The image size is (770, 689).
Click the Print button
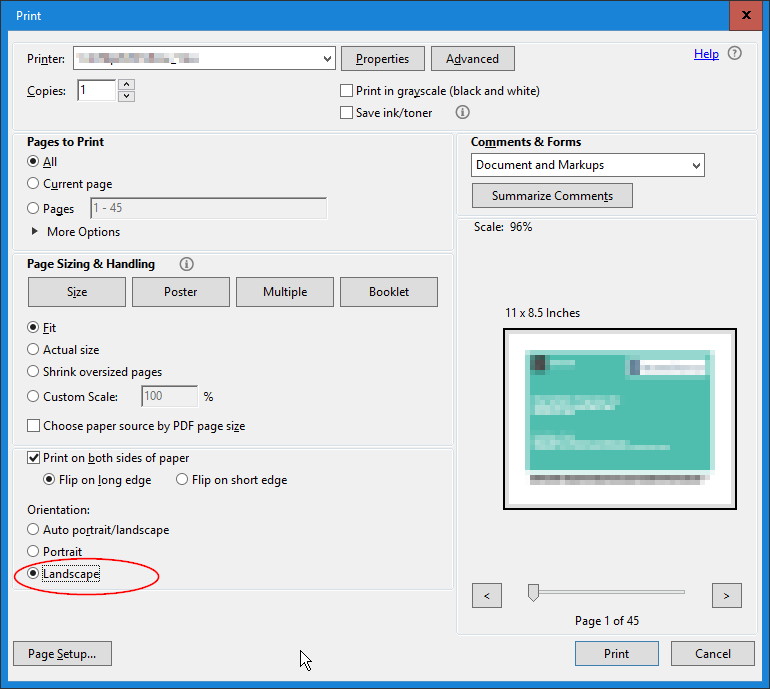click(617, 654)
